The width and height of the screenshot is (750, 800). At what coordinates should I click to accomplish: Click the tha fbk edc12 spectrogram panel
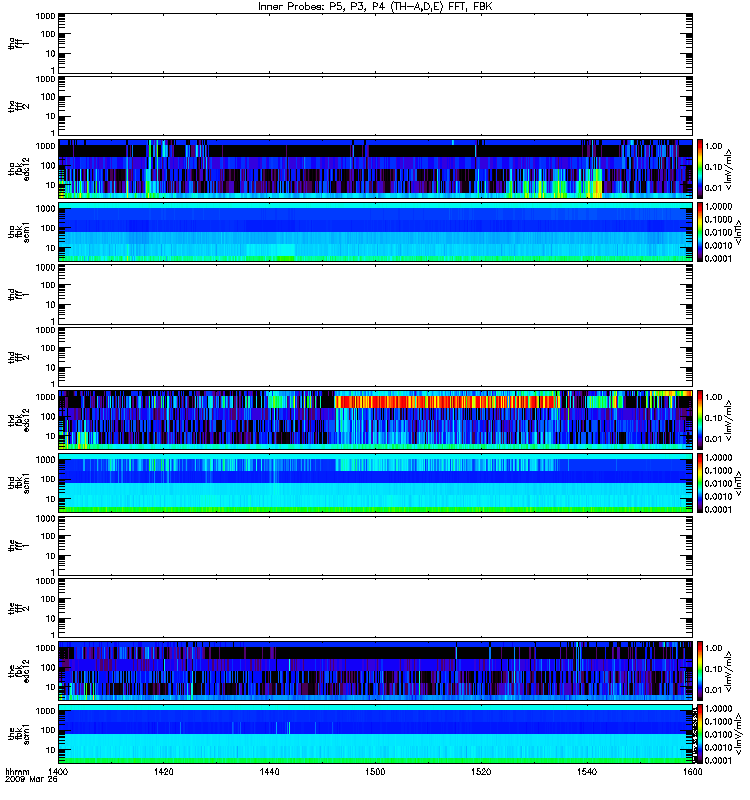click(376, 168)
